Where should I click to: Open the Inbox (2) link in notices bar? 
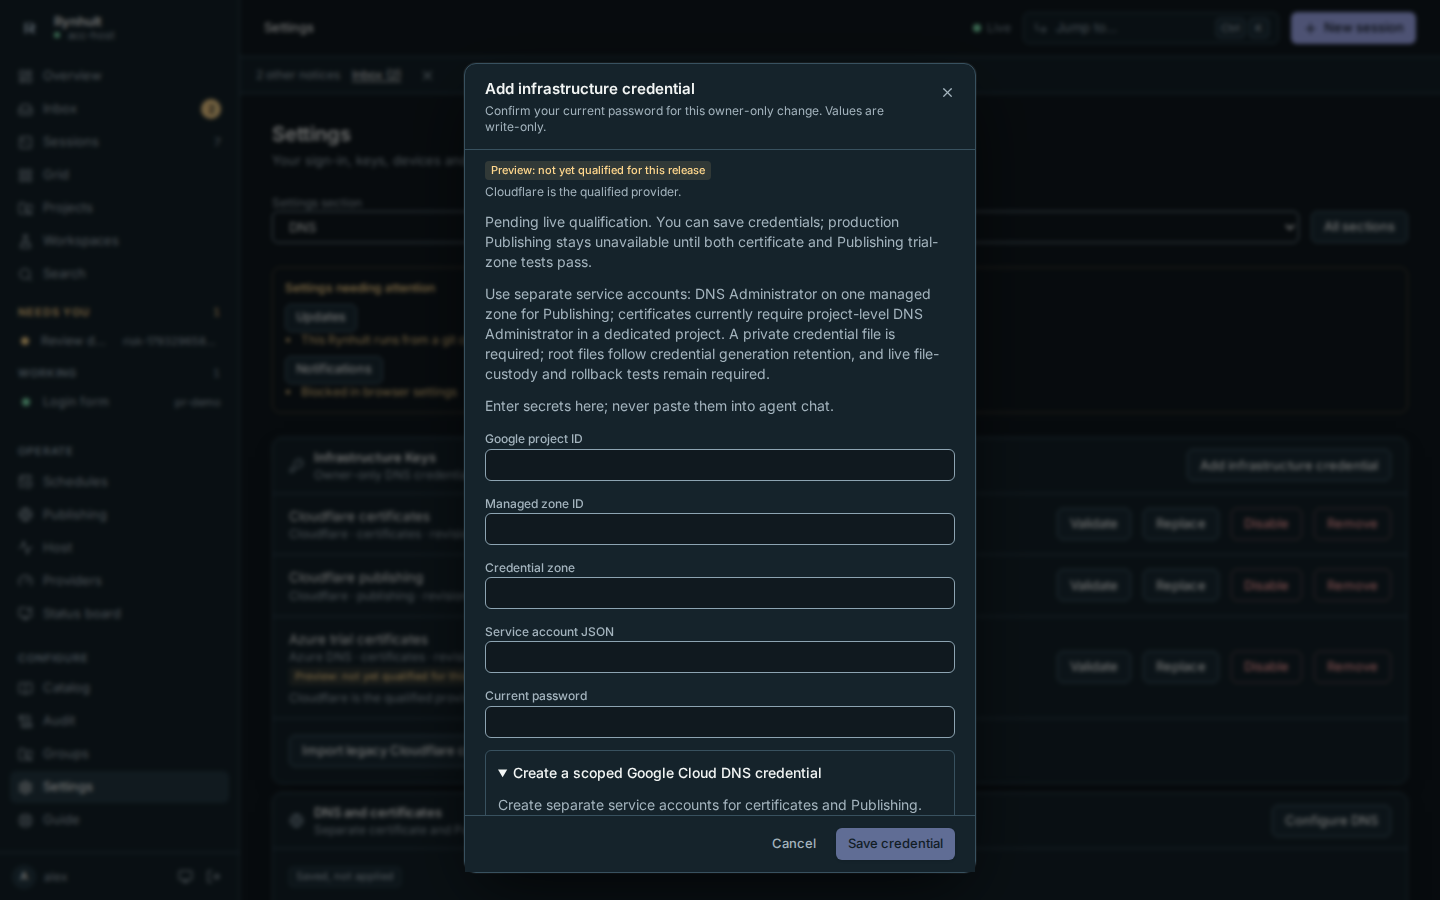point(376,75)
